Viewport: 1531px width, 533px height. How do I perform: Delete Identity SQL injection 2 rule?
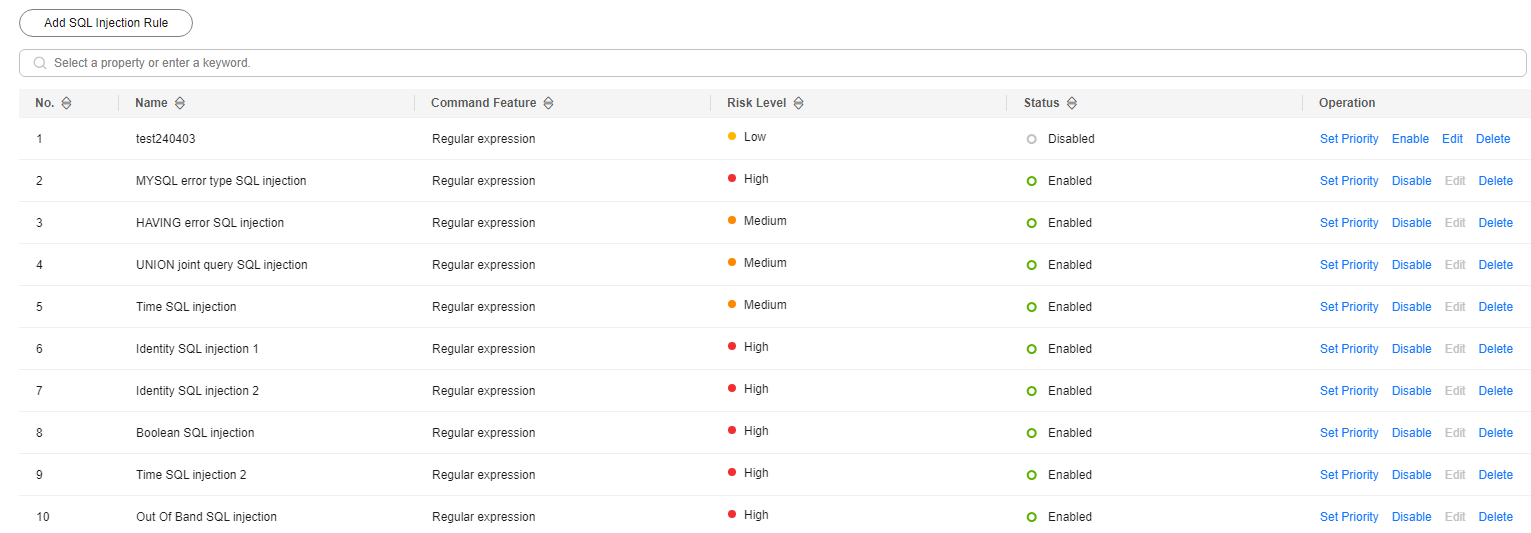[1496, 391]
